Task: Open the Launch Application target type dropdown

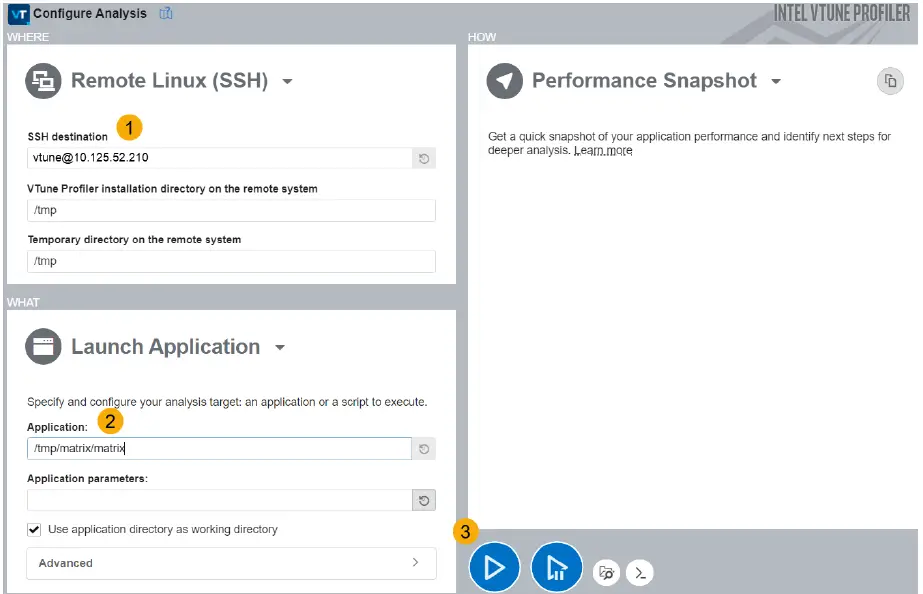Action: click(x=279, y=347)
